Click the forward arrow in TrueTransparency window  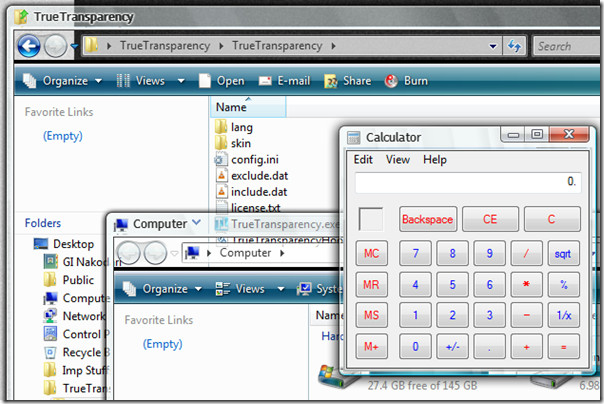tap(55, 46)
